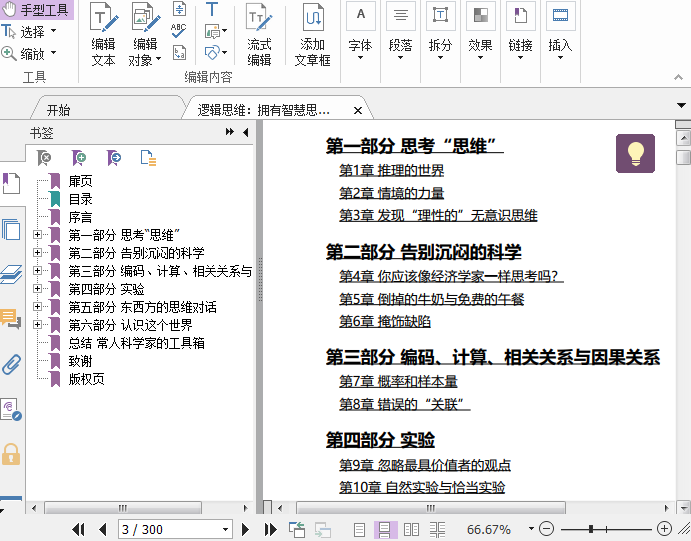This screenshot has width=691, height=541.
Task: Click the add new bookmark icon
Action: point(79,158)
